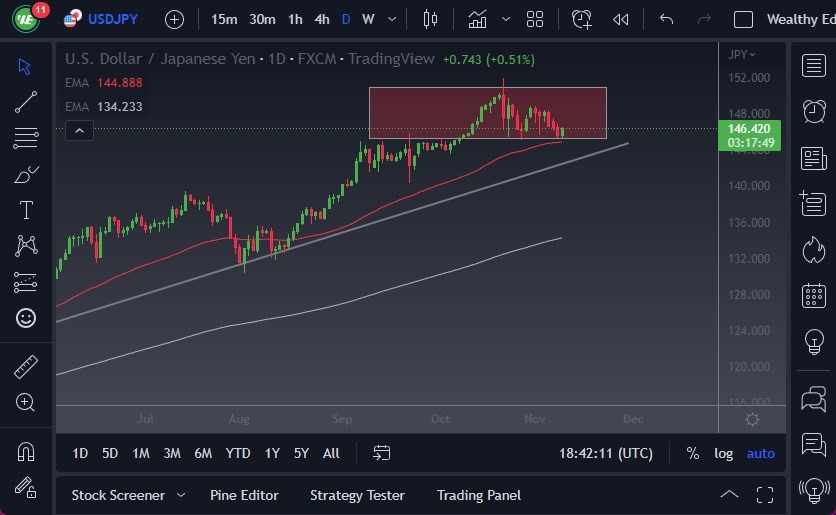
Task: Select the text annotation tool
Action: coord(26,210)
